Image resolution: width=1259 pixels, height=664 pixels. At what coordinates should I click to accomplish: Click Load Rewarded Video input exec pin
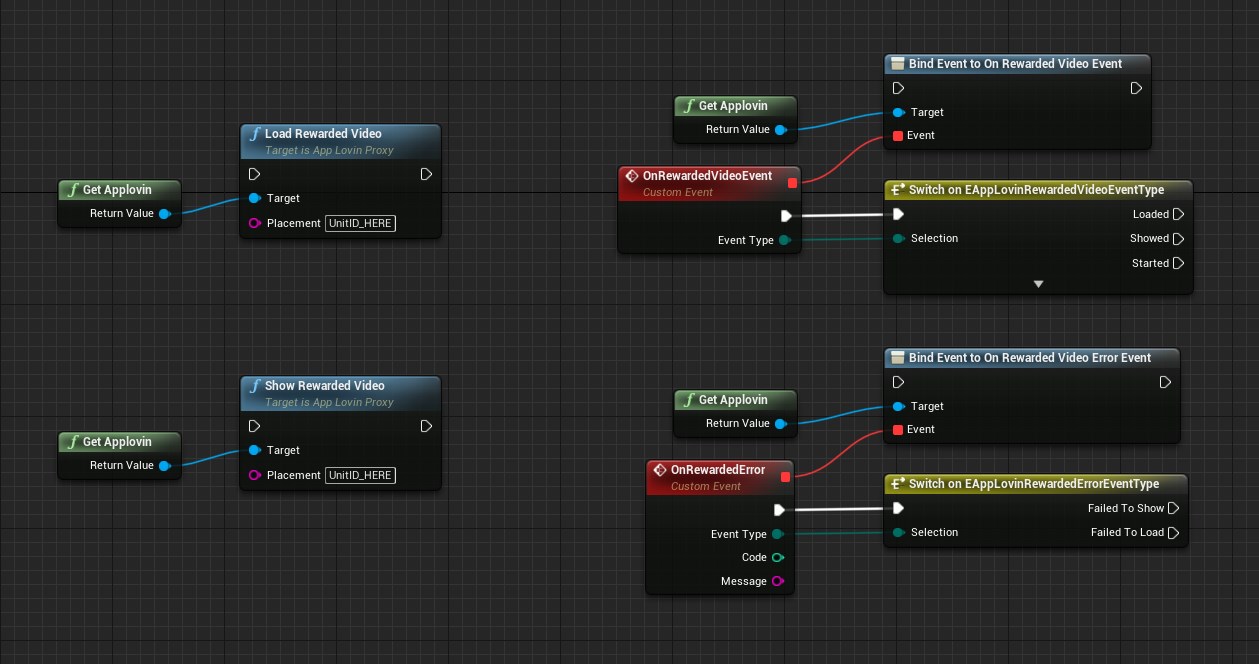tap(255, 174)
